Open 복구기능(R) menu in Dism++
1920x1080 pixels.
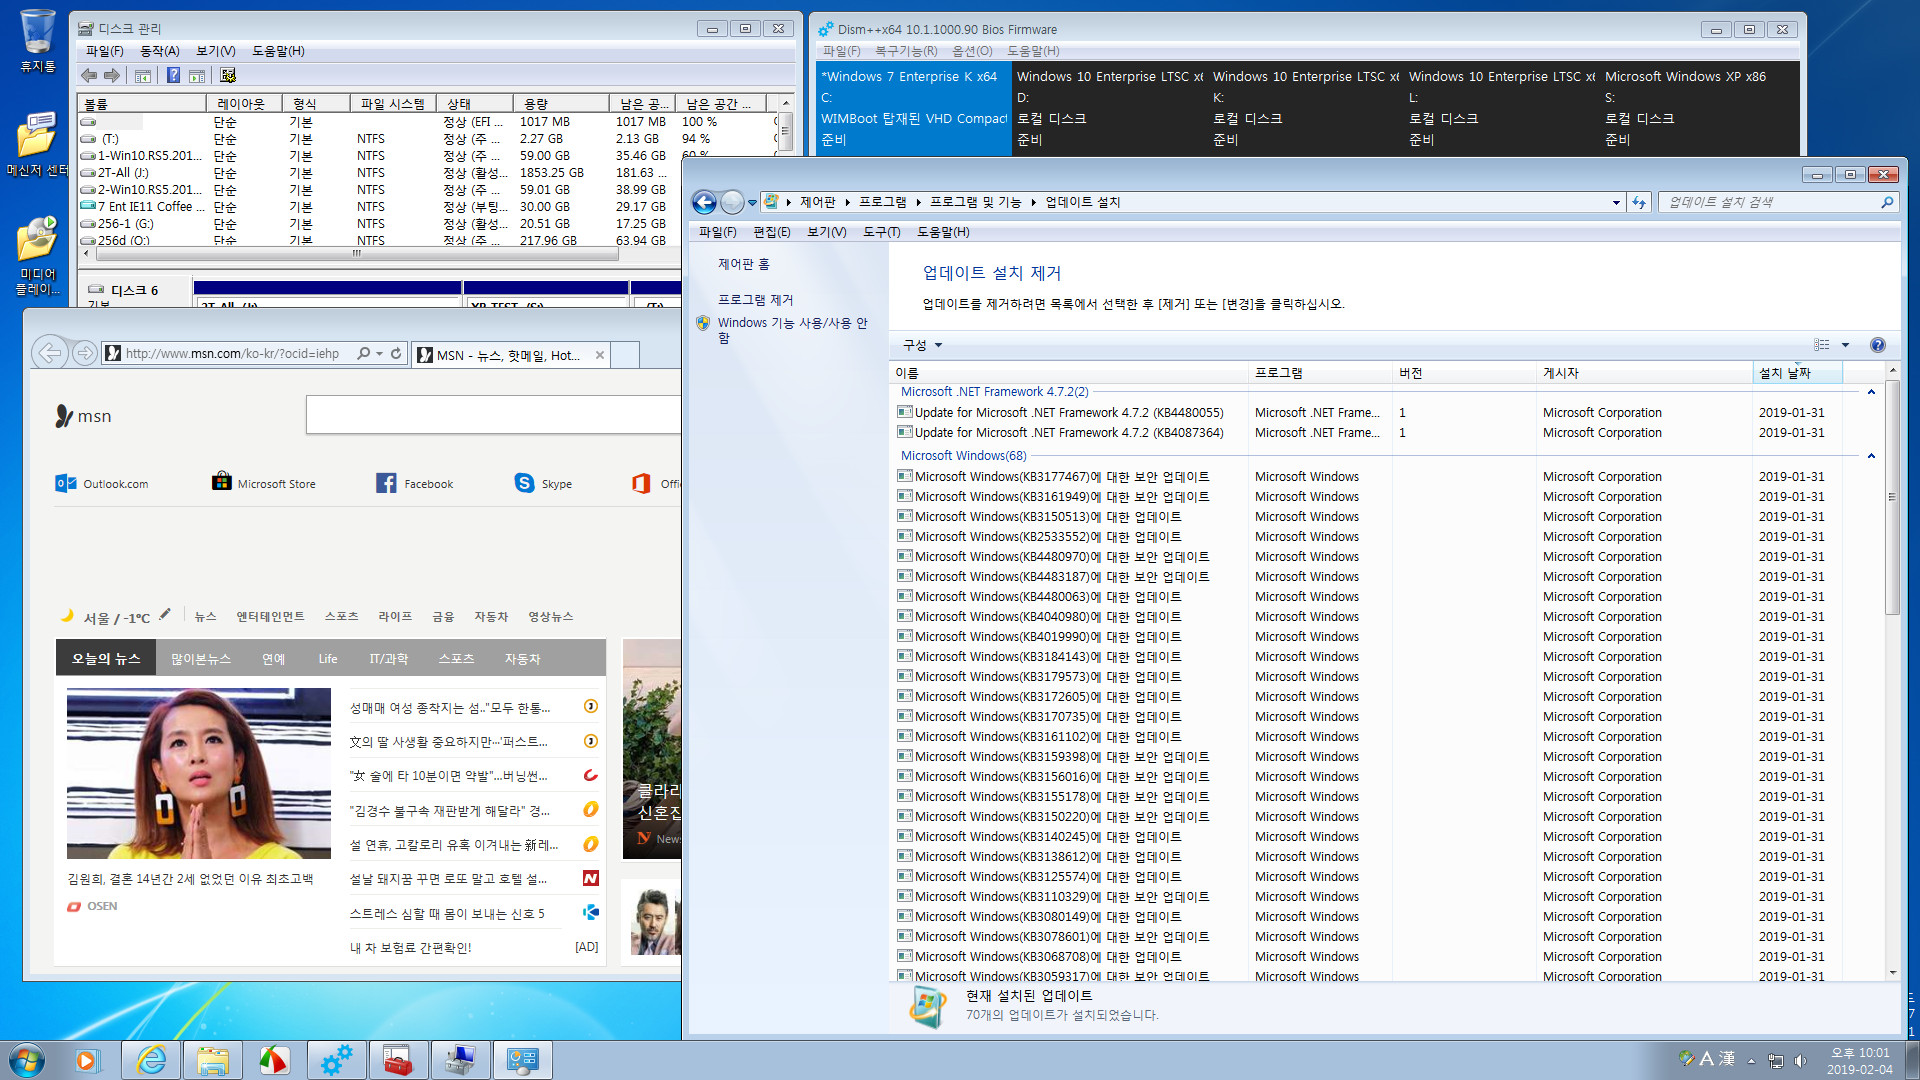pyautogui.click(x=906, y=51)
